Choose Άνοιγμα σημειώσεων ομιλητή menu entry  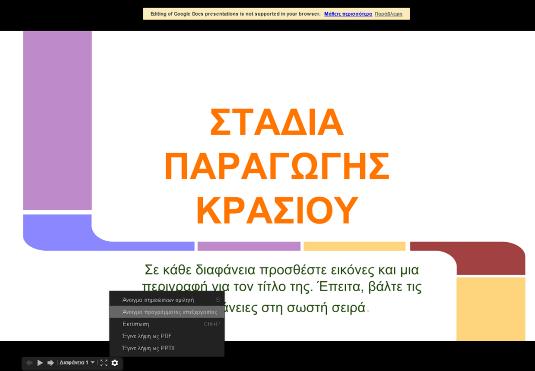tap(167, 300)
